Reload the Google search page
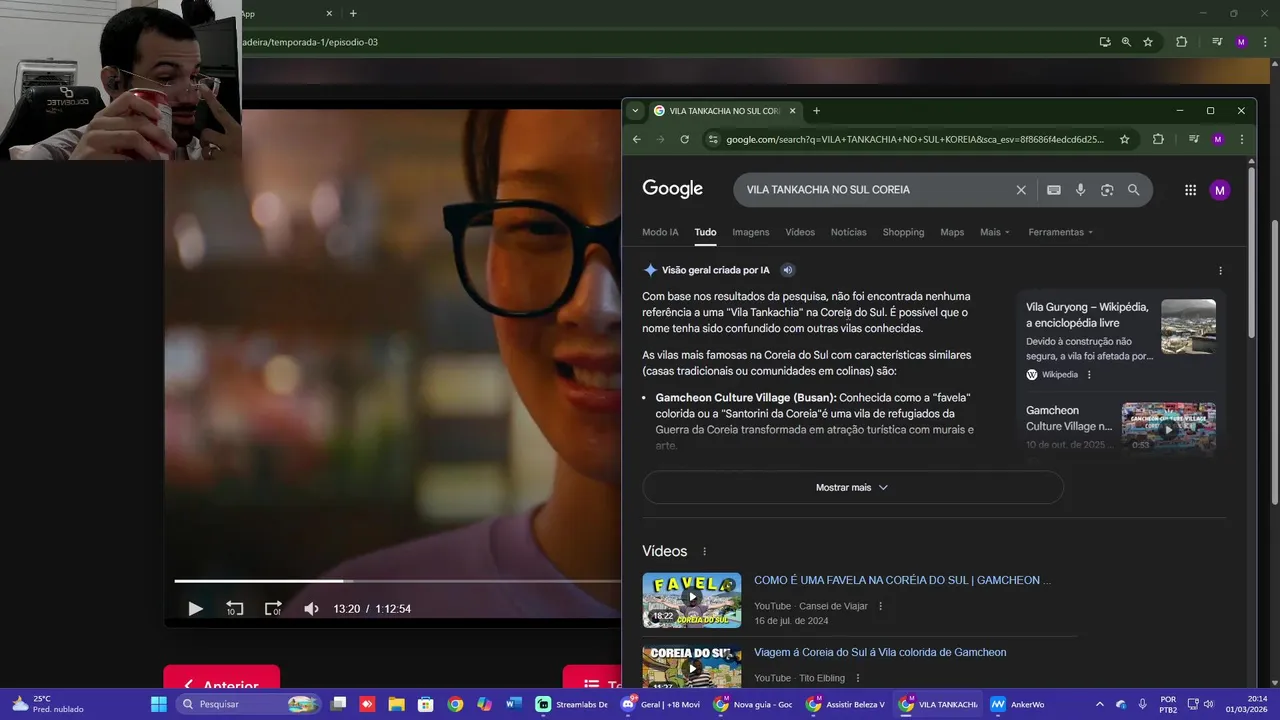Image resolution: width=1280 pixels, height=720 pixels. click(x=684, y=139)
